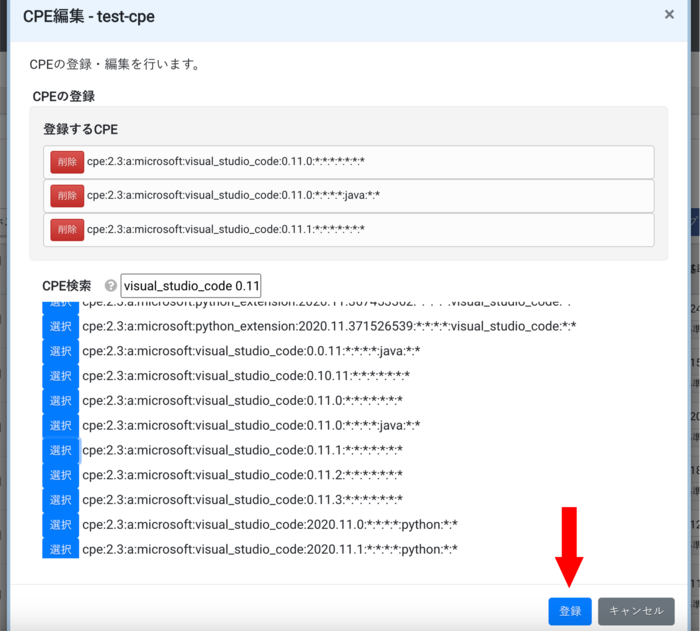Image resolution: width=700 pixels, height=631 pixels.
Task: Select visual_studio_code:2020.11.1 python CPE
Action: click(60, 549)
